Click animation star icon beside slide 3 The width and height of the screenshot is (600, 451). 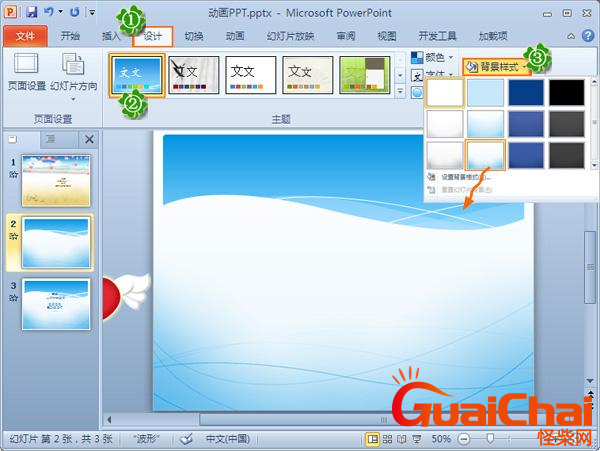[13, 298]
